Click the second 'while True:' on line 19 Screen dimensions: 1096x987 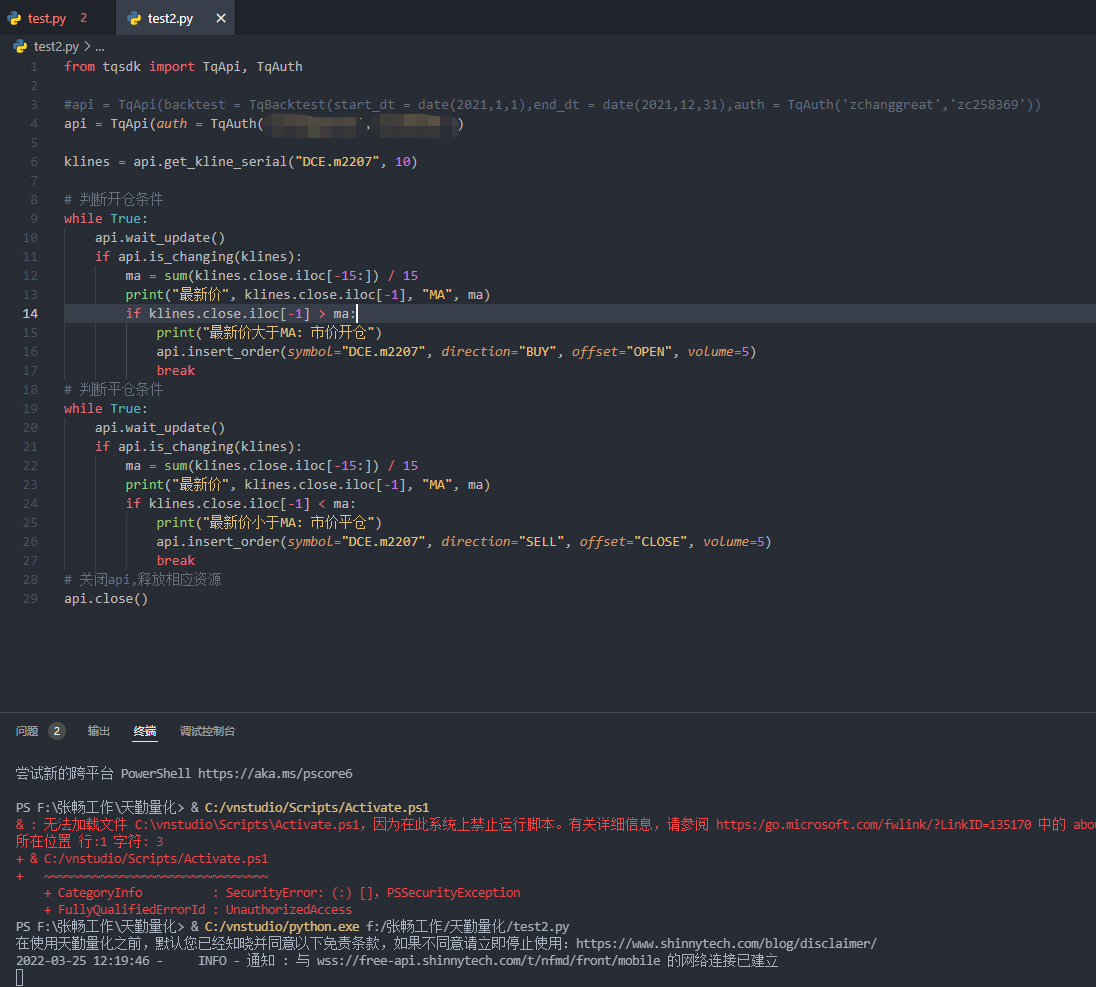click(x=106, y=409)
